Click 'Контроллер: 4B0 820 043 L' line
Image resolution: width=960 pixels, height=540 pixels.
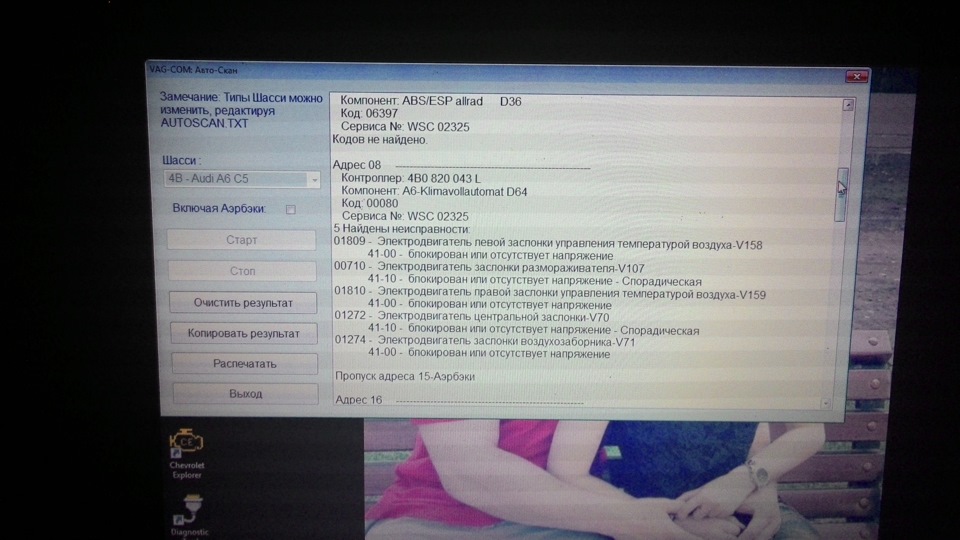click(x=411, y=178)
